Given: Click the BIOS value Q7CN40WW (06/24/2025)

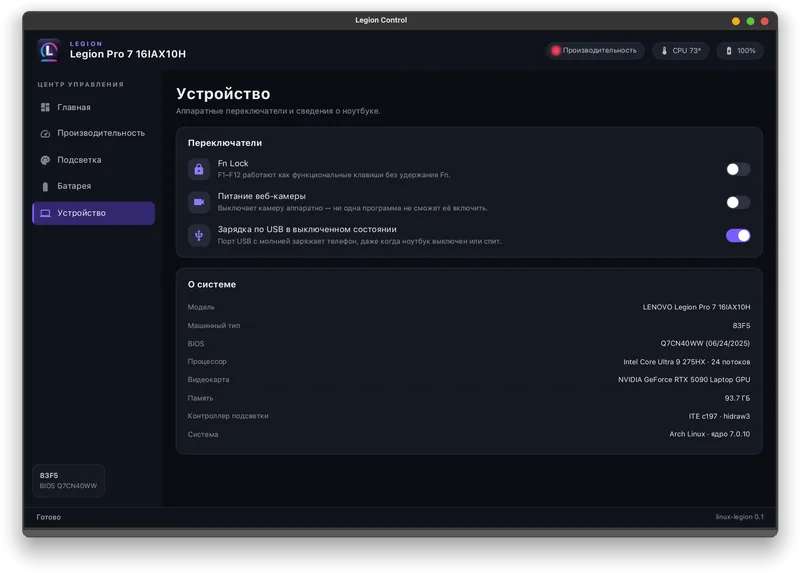Looking at the screenshot, I should (705, 343).
